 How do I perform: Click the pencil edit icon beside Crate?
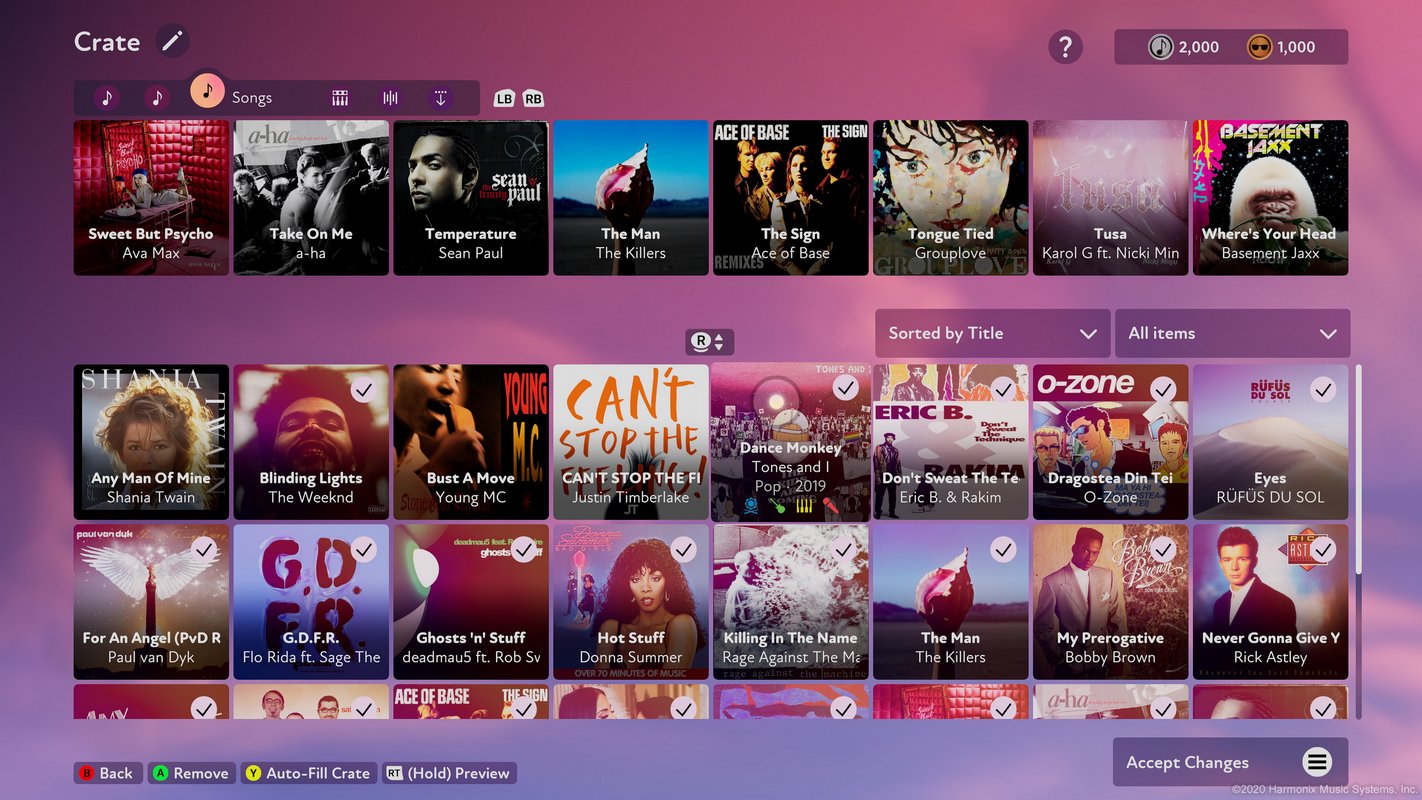172,41
